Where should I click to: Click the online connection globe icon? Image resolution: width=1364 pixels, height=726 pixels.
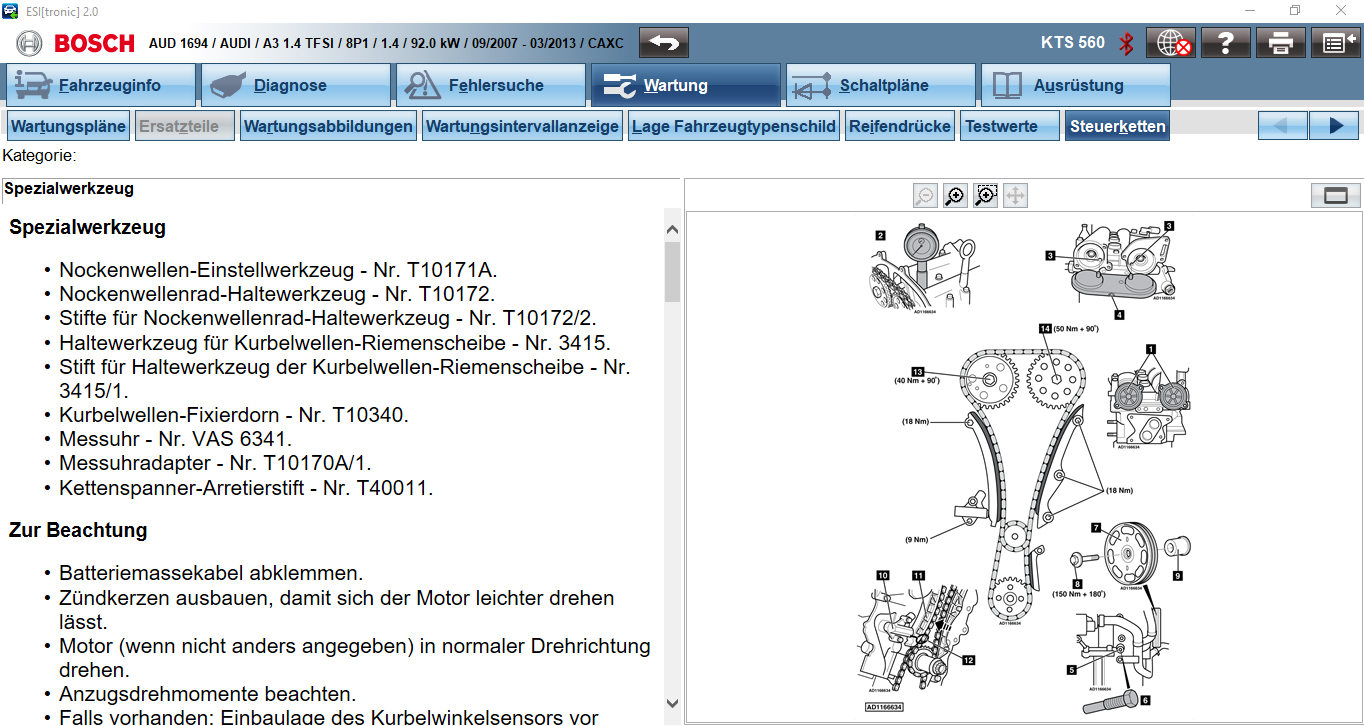(x=1170, y=43)
